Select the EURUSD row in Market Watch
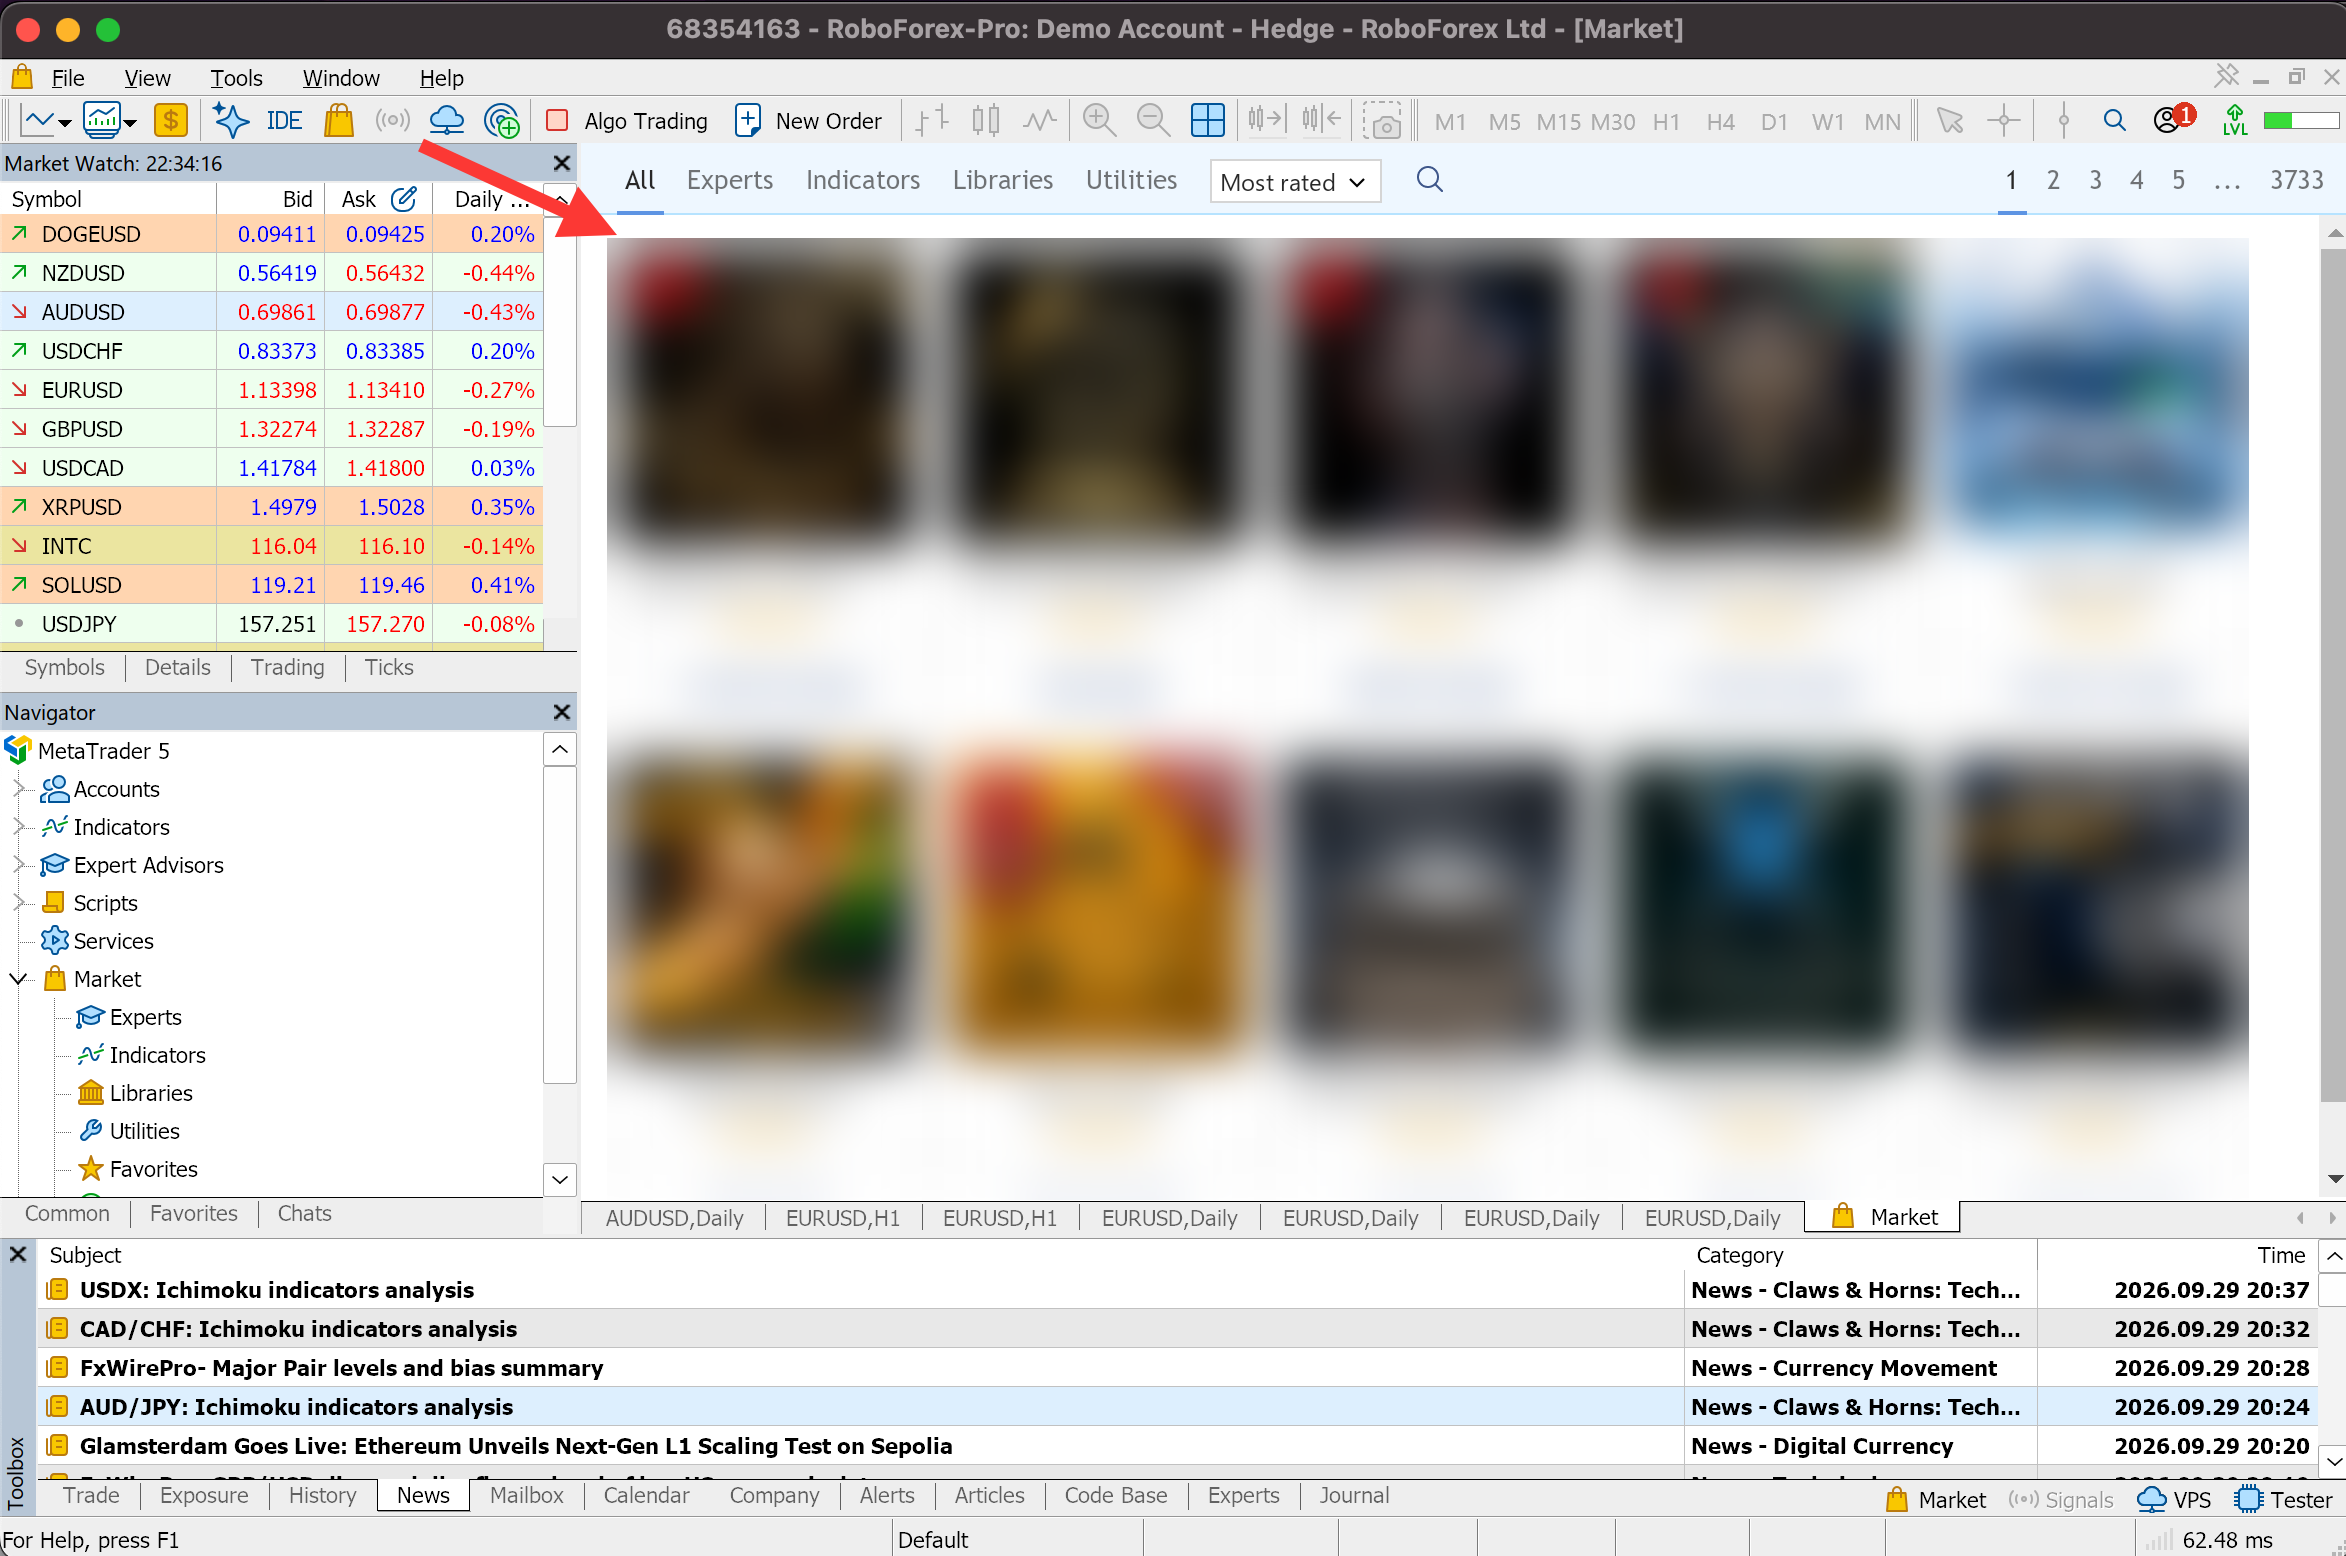The width and height of the screenshot is (2346, 1556). coord(272,390)
